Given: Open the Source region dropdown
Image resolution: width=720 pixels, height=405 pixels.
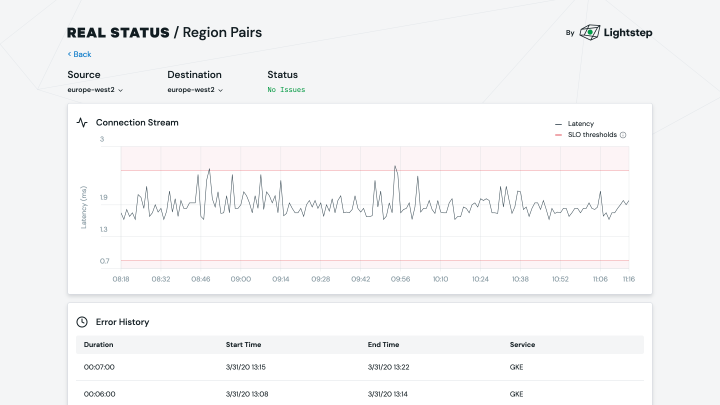Looking at the screenshot, I should point(95,90).
